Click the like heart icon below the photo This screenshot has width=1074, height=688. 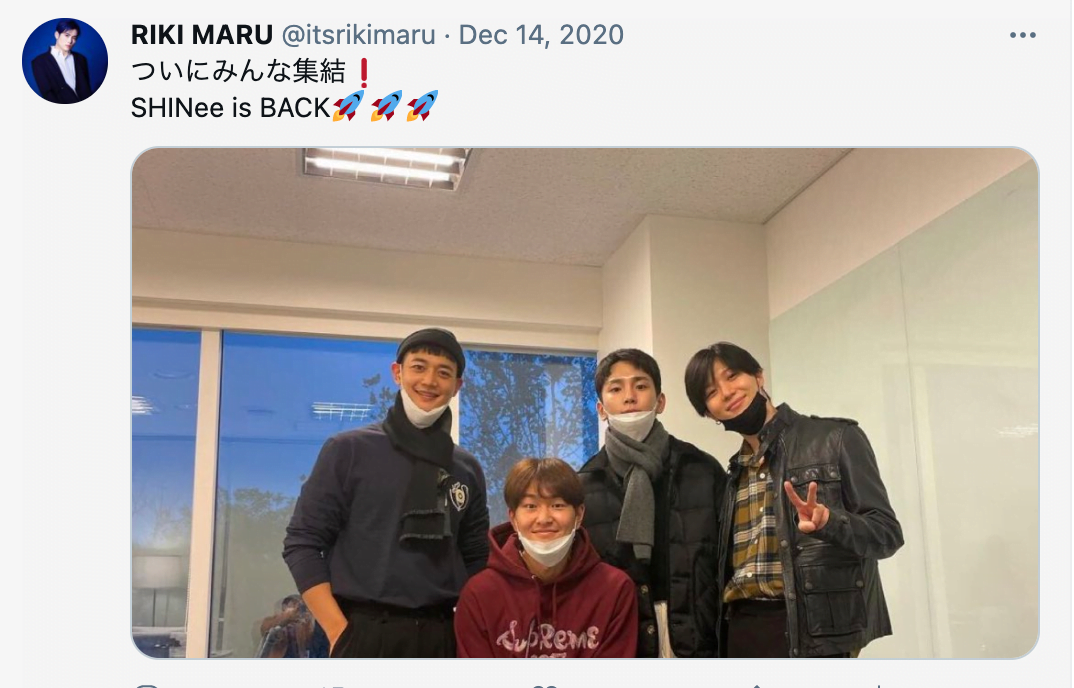(x=545, y=685)
